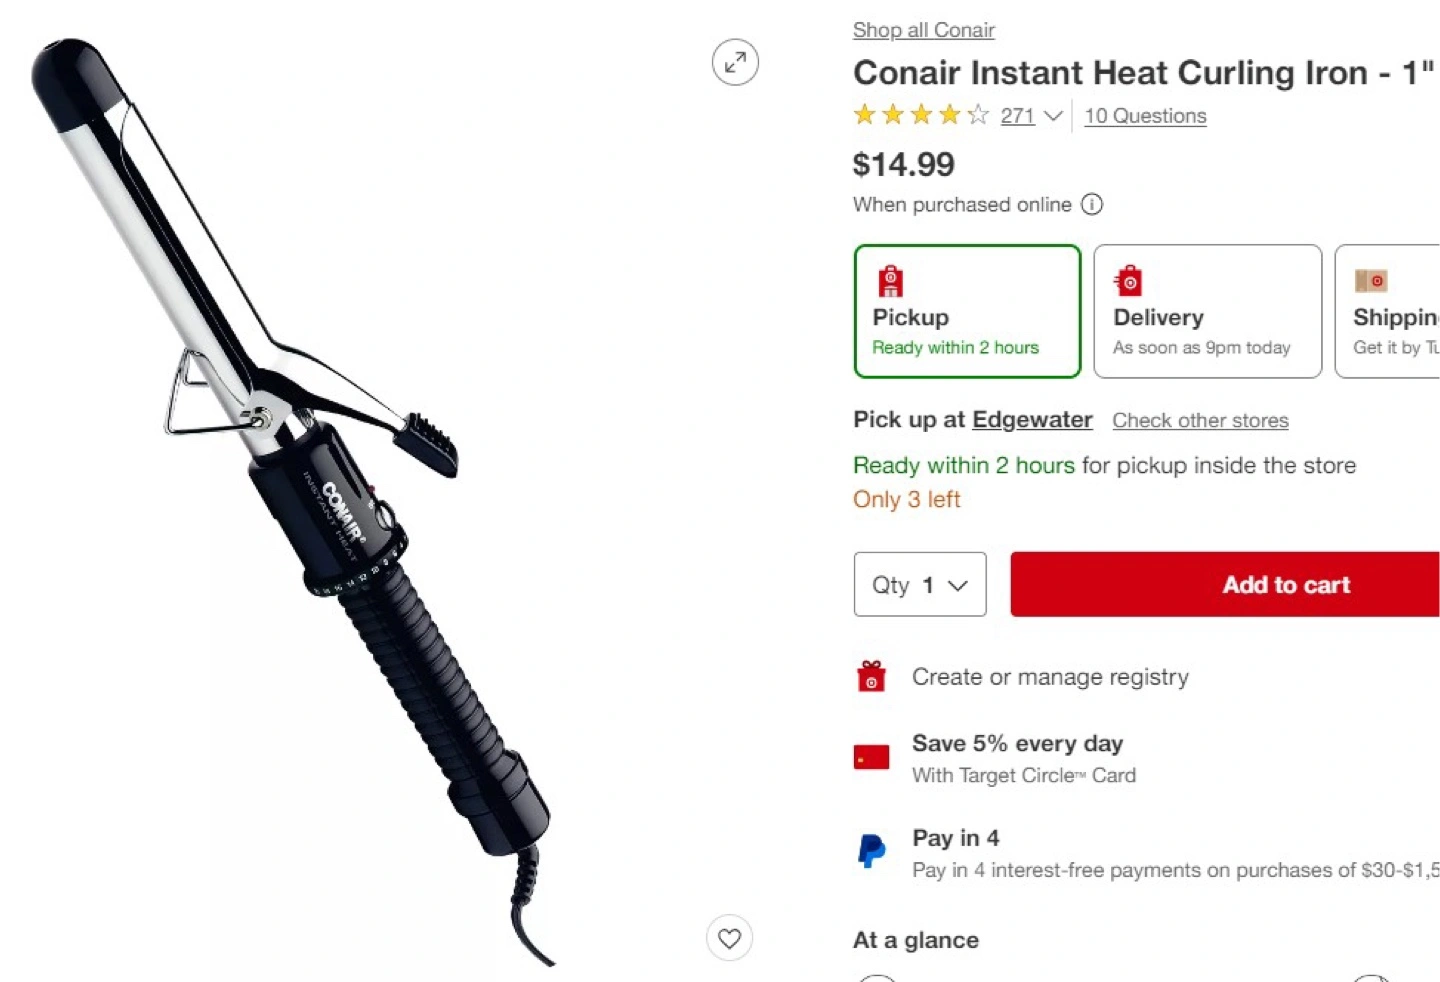This screenshot has width=1440, height=982.
Task: Click the Delivery bag icon
Action: (1129, 281)
